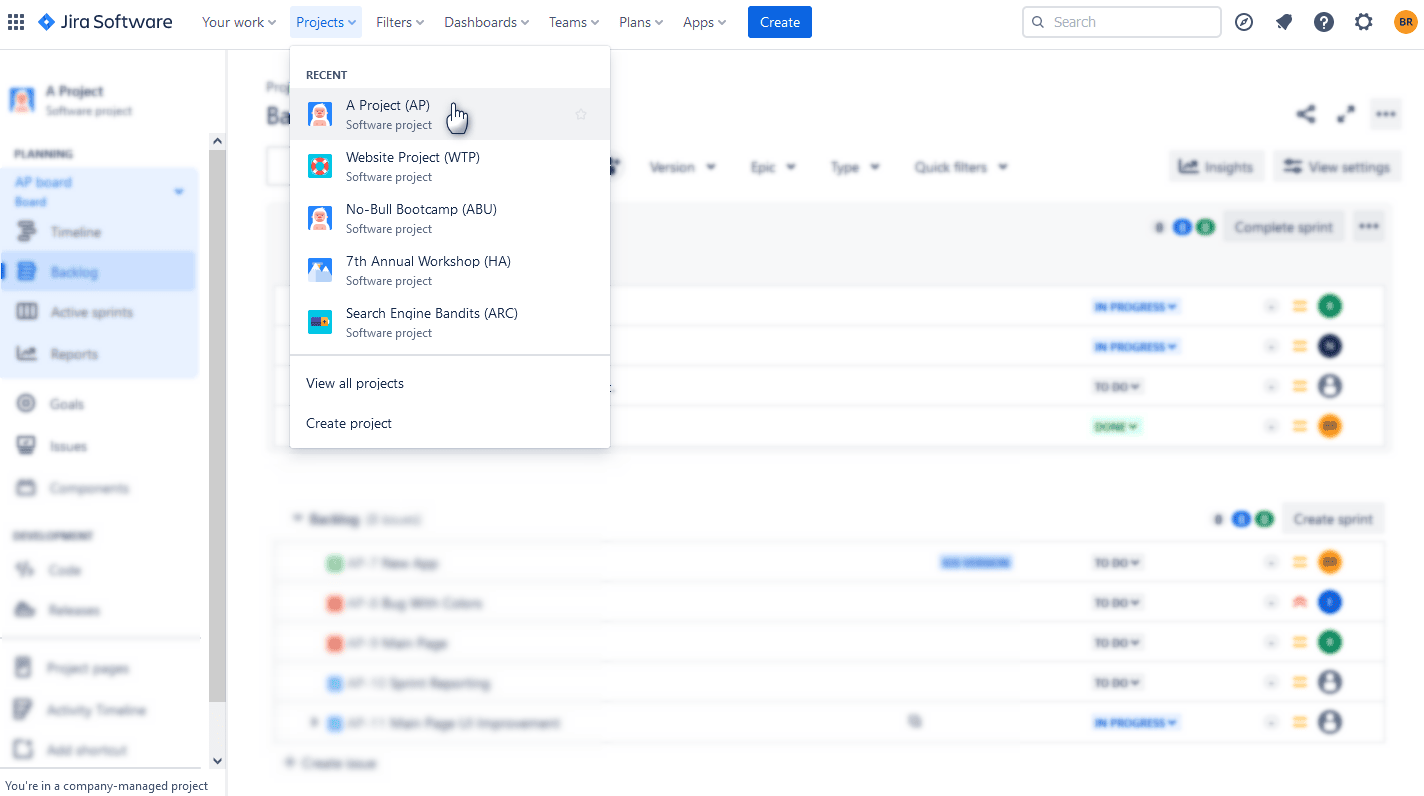Open the BR user profile avatar
The width and height of the screenshot is (1424, 796).
[x=1405, y=22]
